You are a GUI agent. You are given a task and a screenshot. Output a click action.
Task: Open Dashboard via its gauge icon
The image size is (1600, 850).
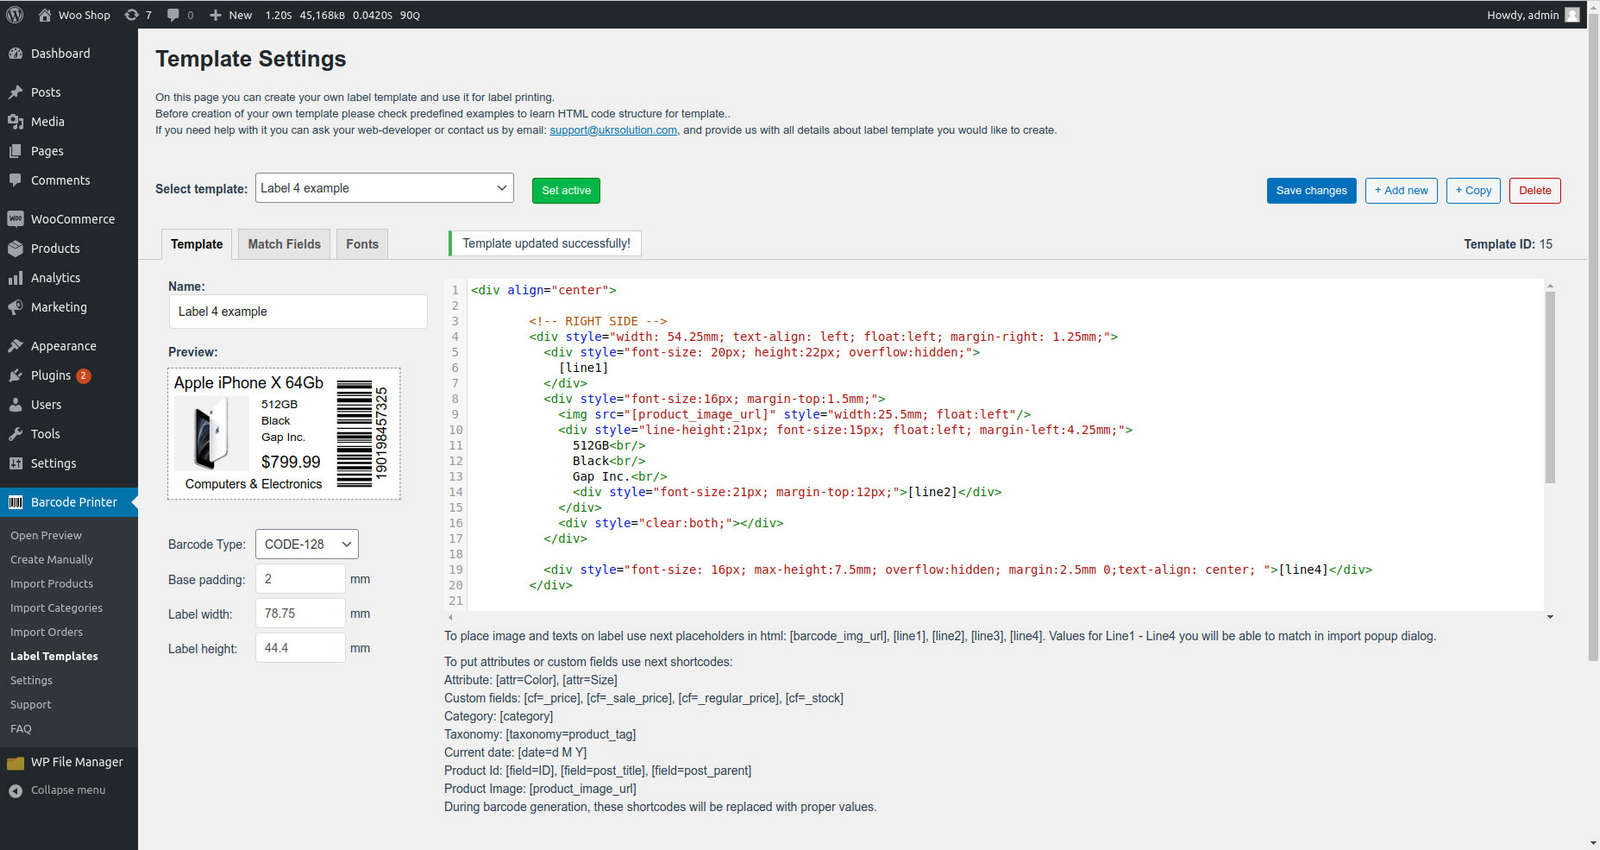click(x=15, y=54)
